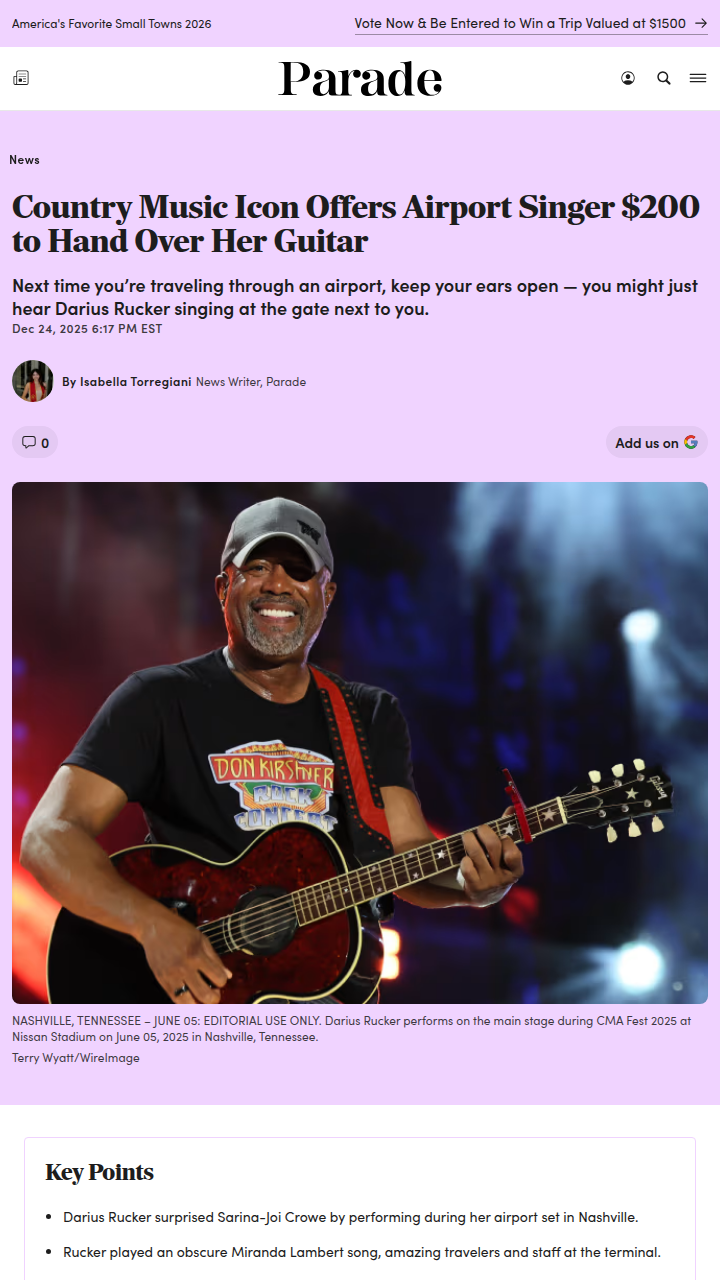Open the hamburger menu icon
Image resolution: width=720 pixels, height=1280 pixels.
coord(698,78)
